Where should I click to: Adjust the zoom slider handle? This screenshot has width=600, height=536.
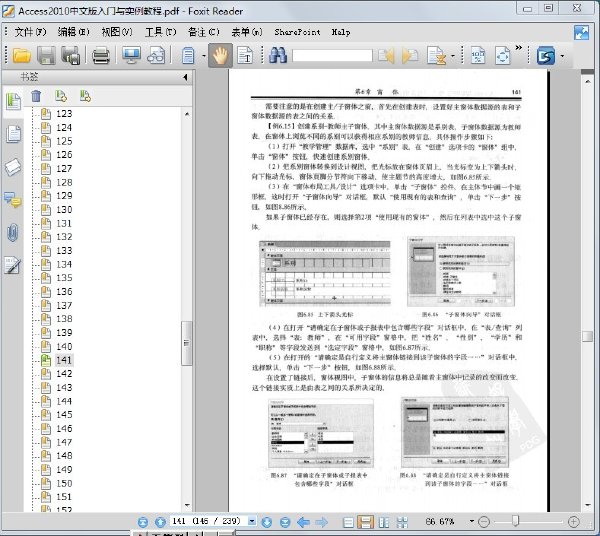(515, 521)
